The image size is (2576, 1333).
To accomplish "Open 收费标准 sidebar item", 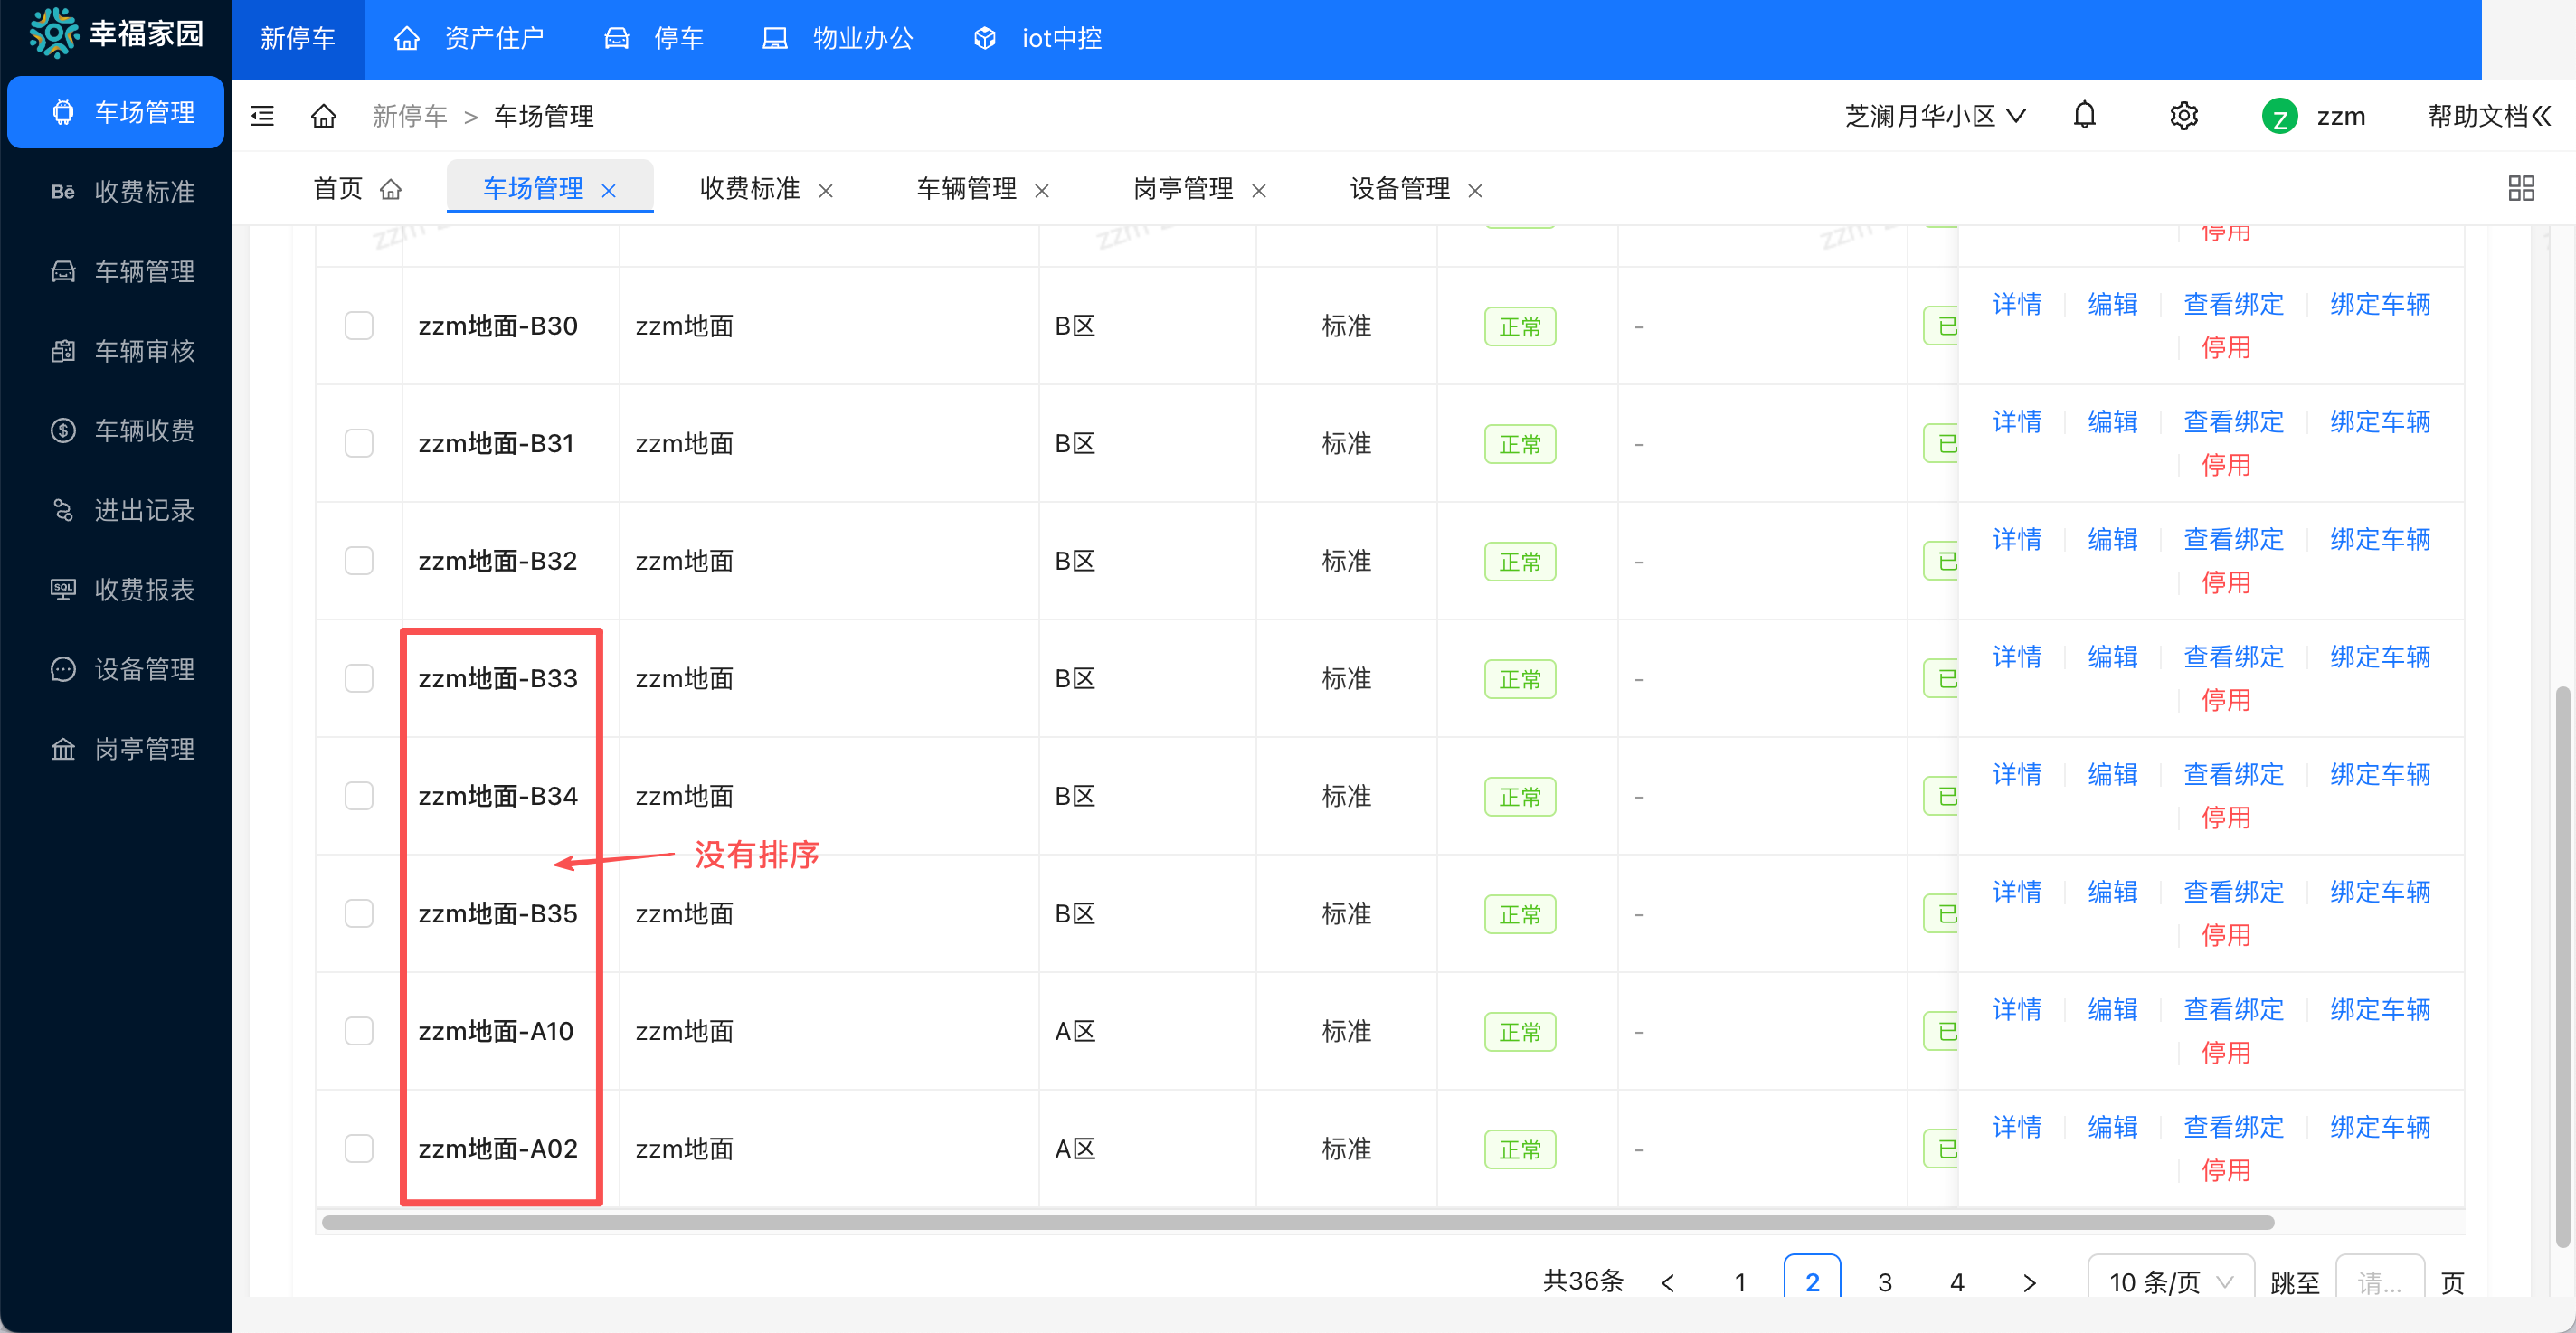I will click(116, 192).
